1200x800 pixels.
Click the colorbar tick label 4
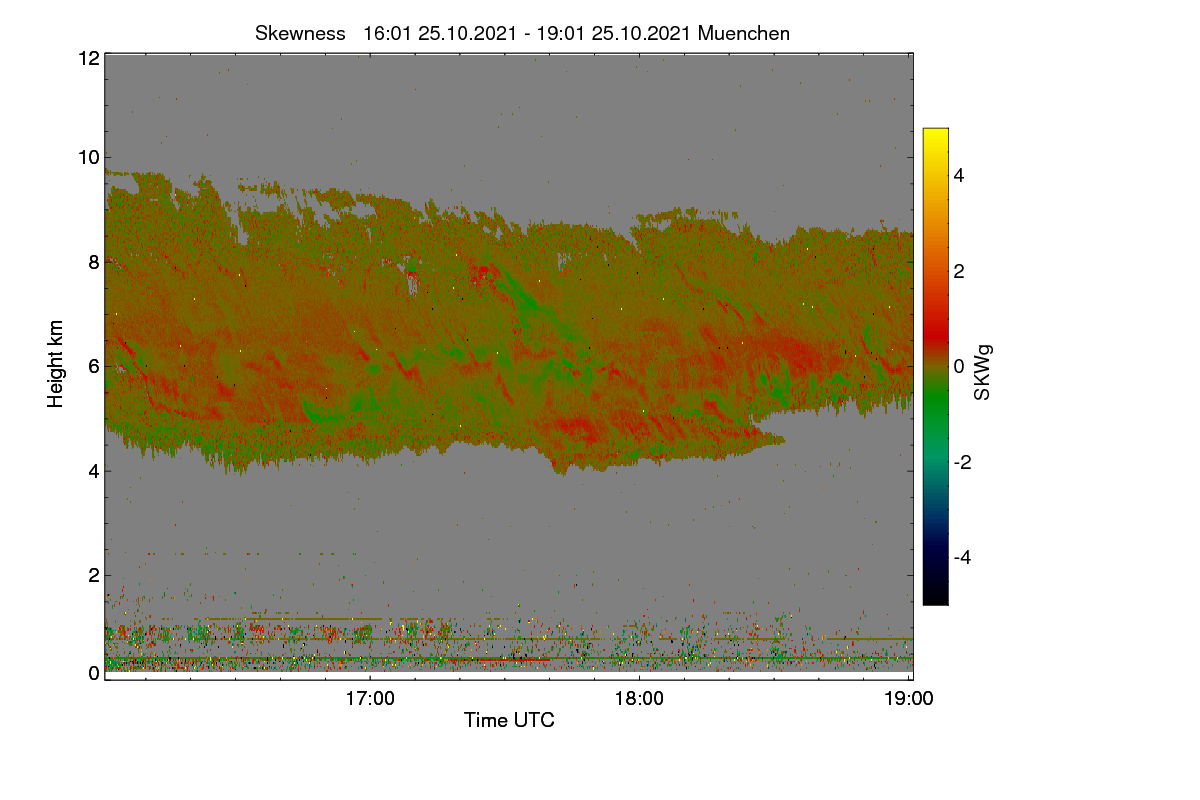960,176
